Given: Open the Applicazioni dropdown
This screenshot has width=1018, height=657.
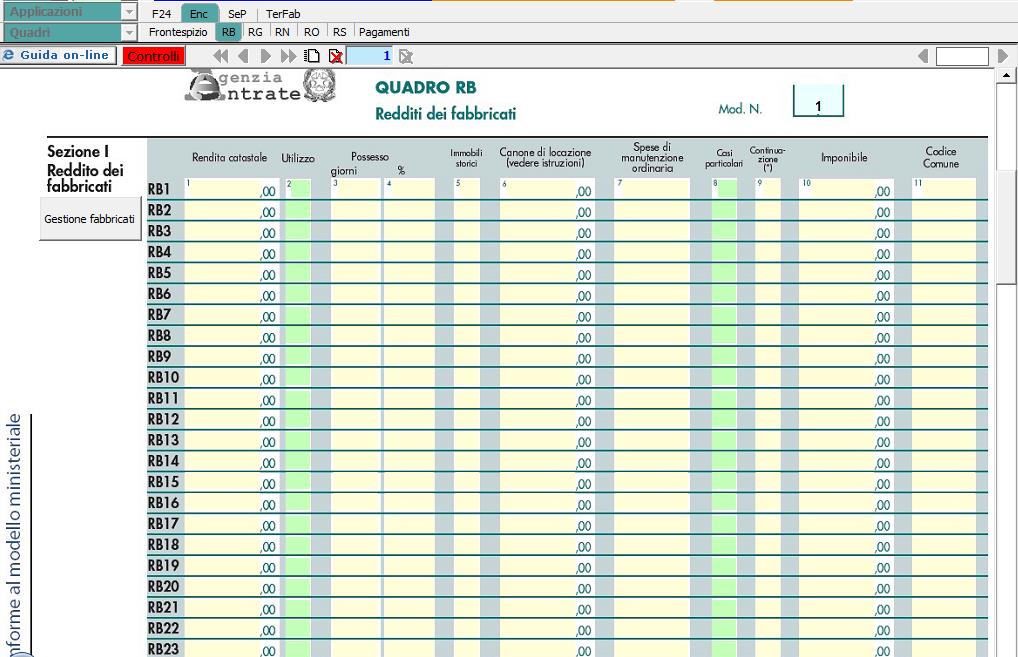Looking at the screenshot, I should click(x=129, y=12).
